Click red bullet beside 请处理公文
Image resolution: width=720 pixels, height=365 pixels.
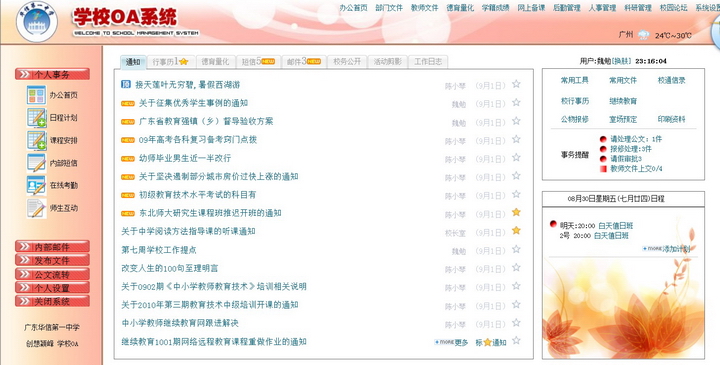603,139
